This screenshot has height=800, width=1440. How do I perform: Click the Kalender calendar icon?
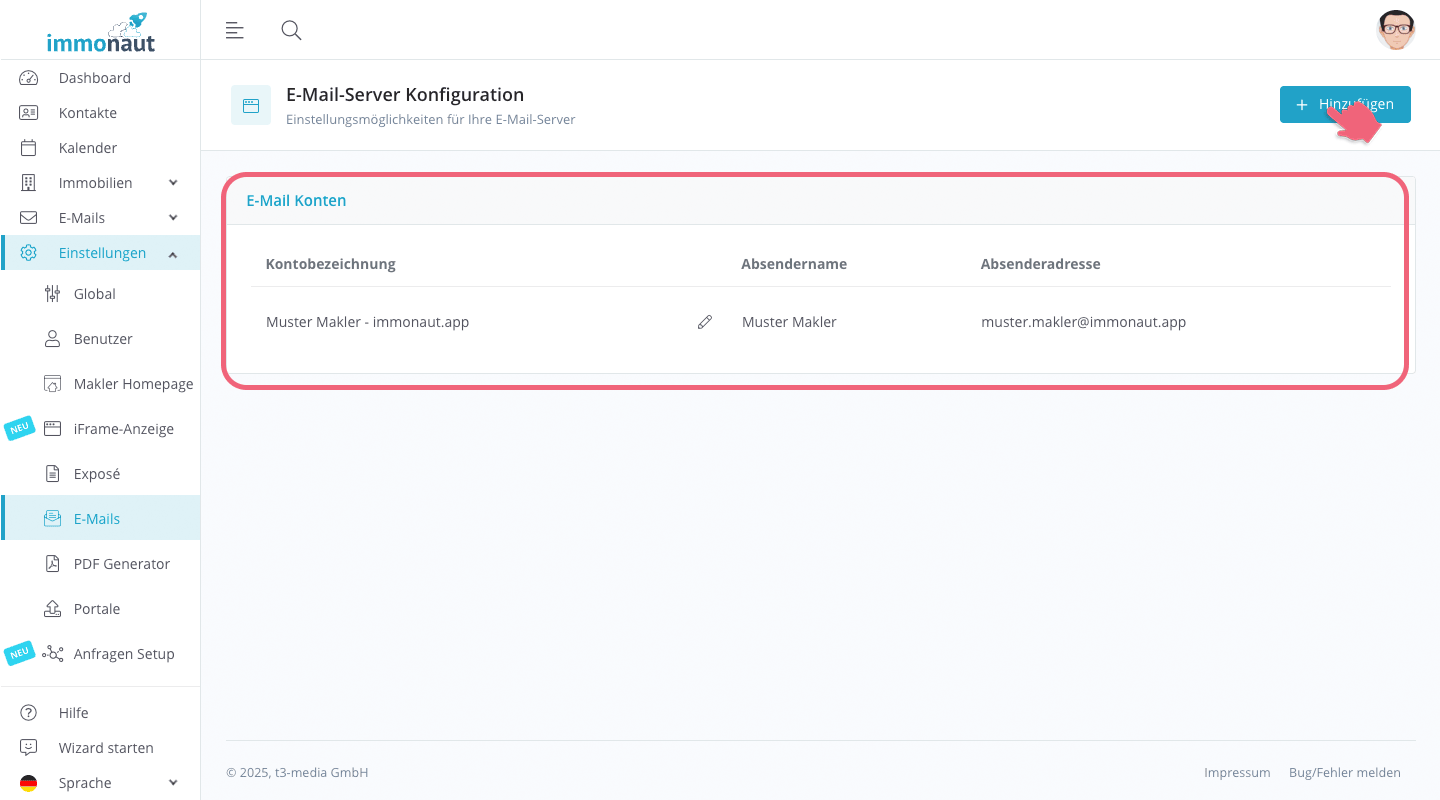click(x=29, y=148)
